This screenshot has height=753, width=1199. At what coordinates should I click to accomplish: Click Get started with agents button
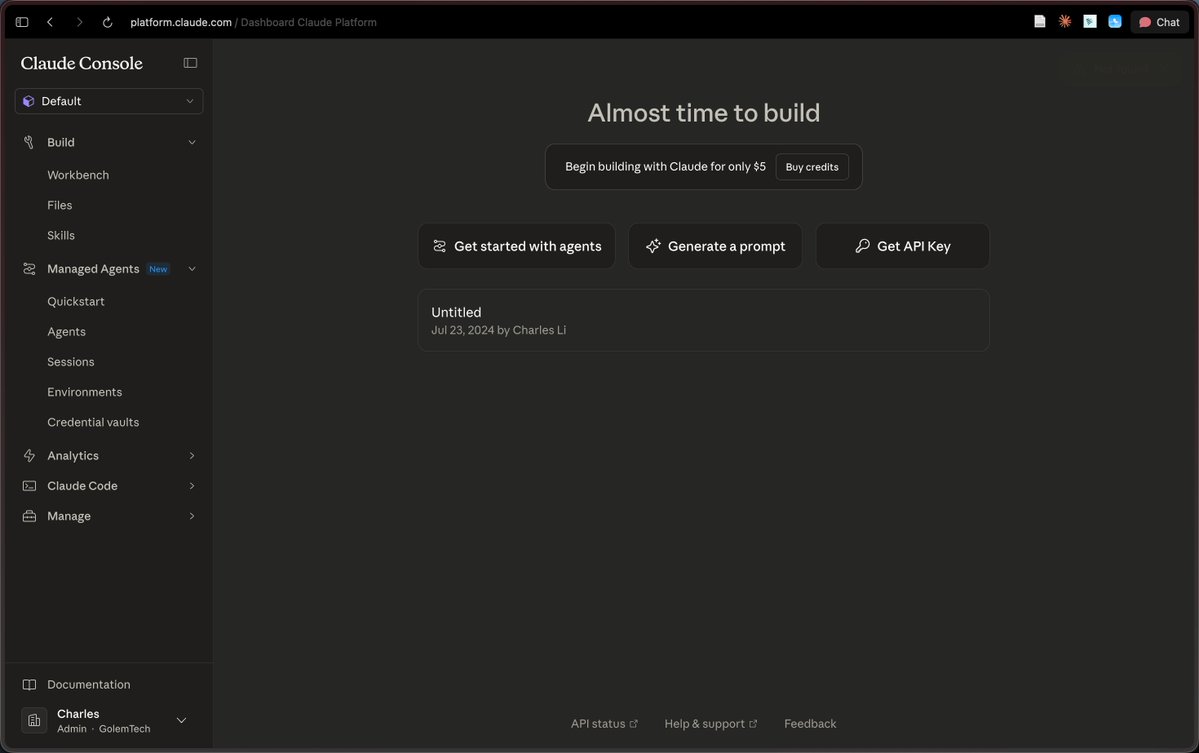(517, 246)
